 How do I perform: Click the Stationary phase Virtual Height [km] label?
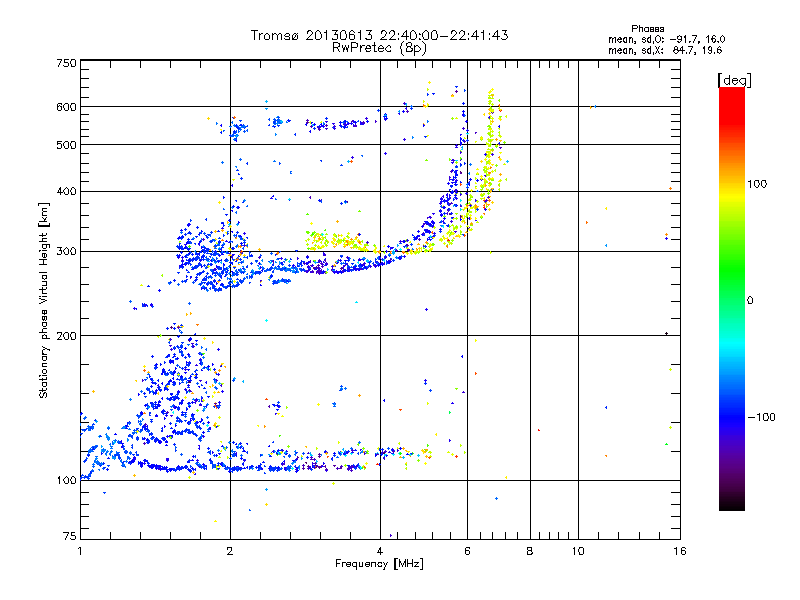pyautogui.click(x=44, y=300)
